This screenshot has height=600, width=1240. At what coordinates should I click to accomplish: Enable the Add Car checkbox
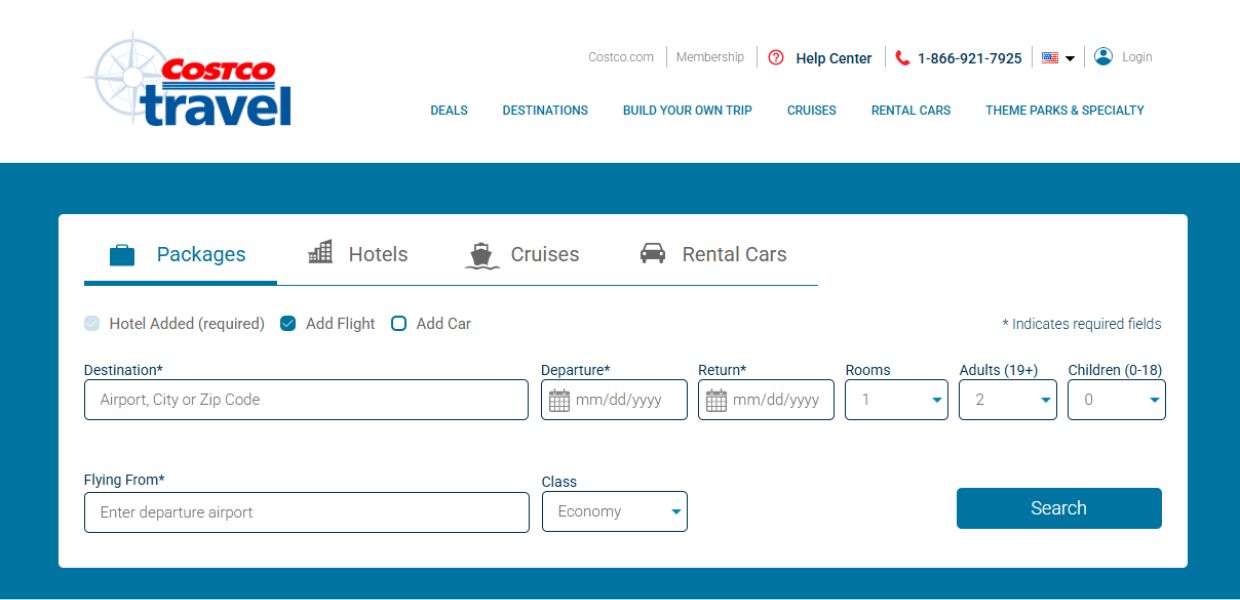(x=399, y=324)
